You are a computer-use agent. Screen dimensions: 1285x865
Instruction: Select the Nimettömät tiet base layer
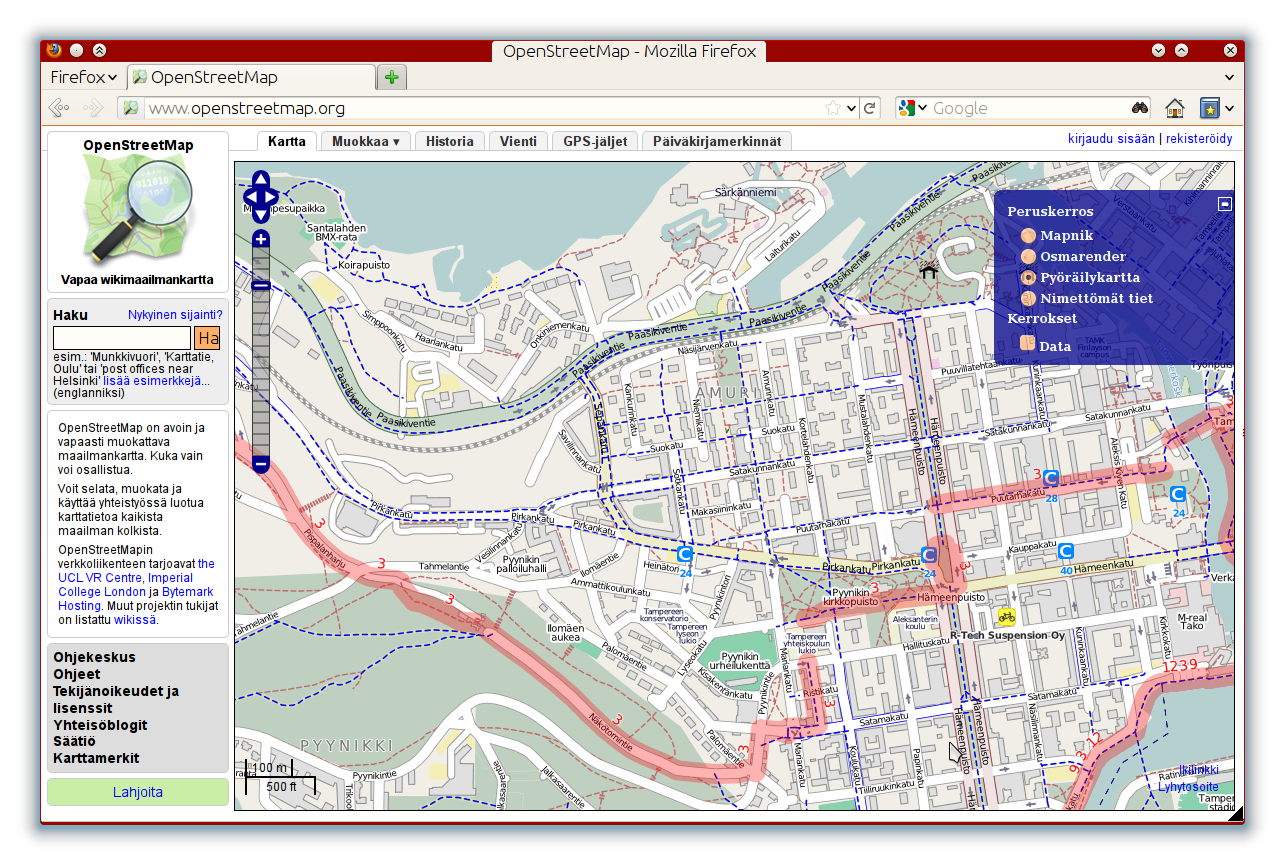[x=1028, y=299]
